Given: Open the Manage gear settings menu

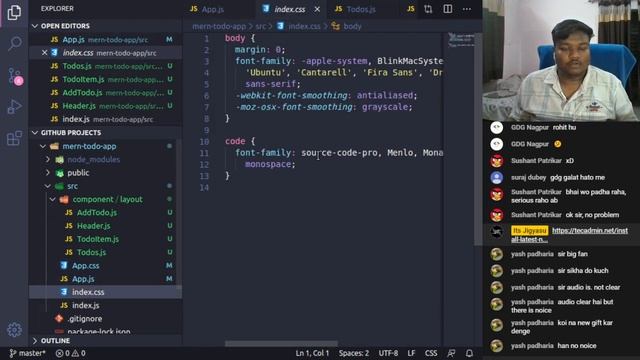Looking at the screenshot, I should [x=14, y=329].
